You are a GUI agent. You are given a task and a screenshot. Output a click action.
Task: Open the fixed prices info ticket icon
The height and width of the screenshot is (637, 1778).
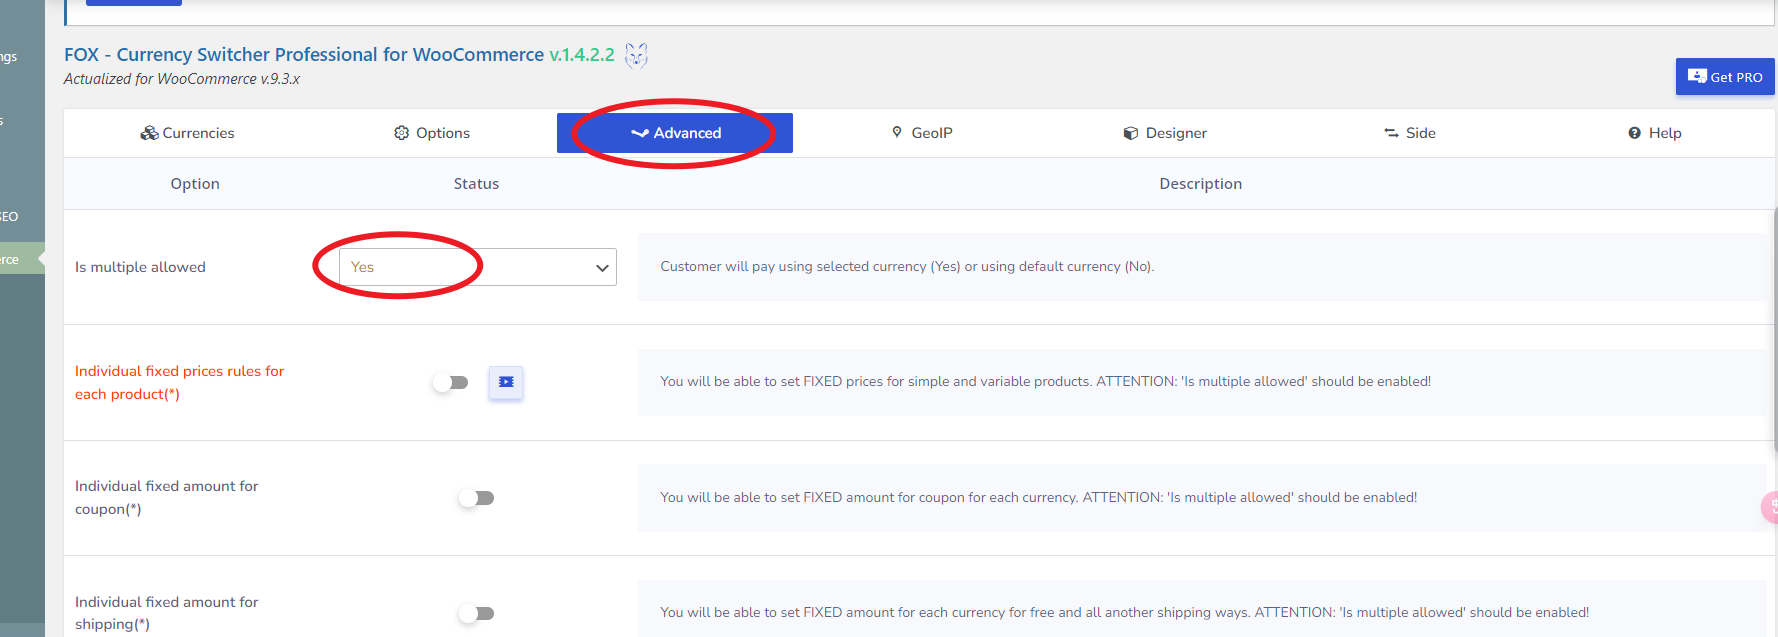tap(506, 382)
